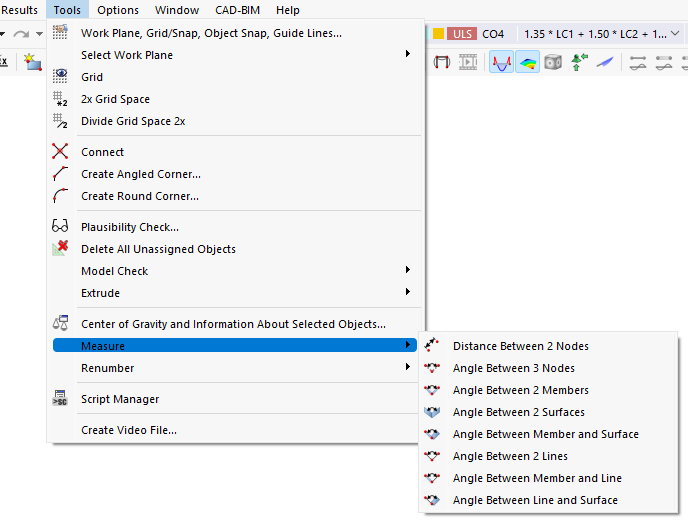Click the Delete All Unassigned Objects icon
This screenshot has width=688, height=522.
point(60,248)
